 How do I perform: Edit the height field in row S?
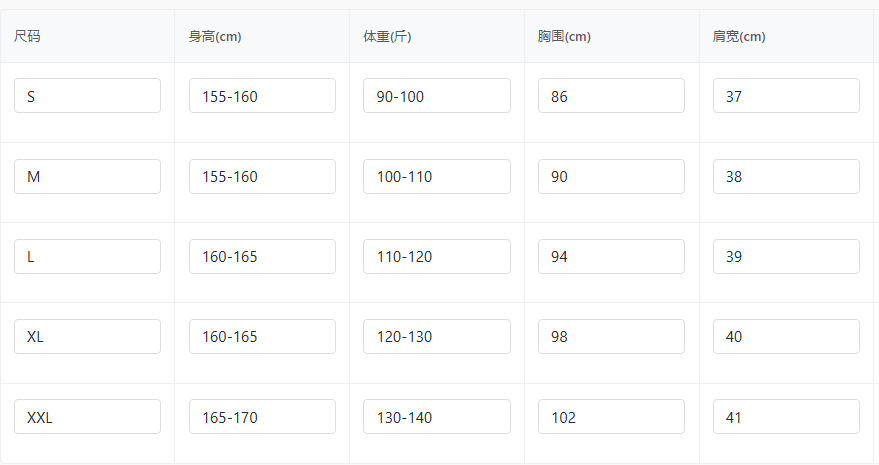tap(262, 96)
